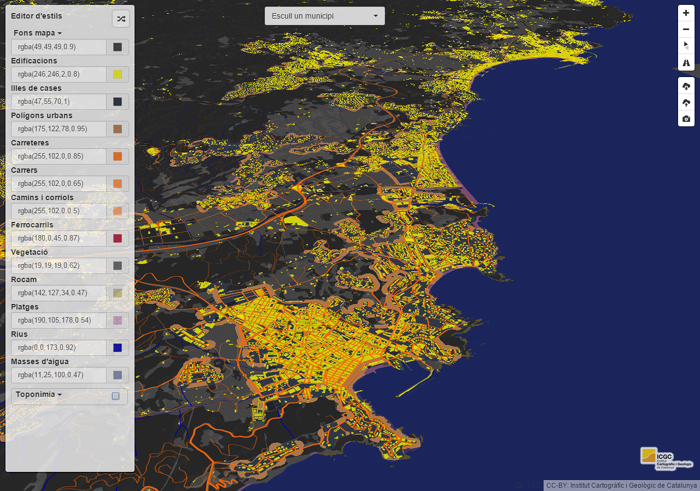Open the Ferrocarrils red color swatch

118,239
